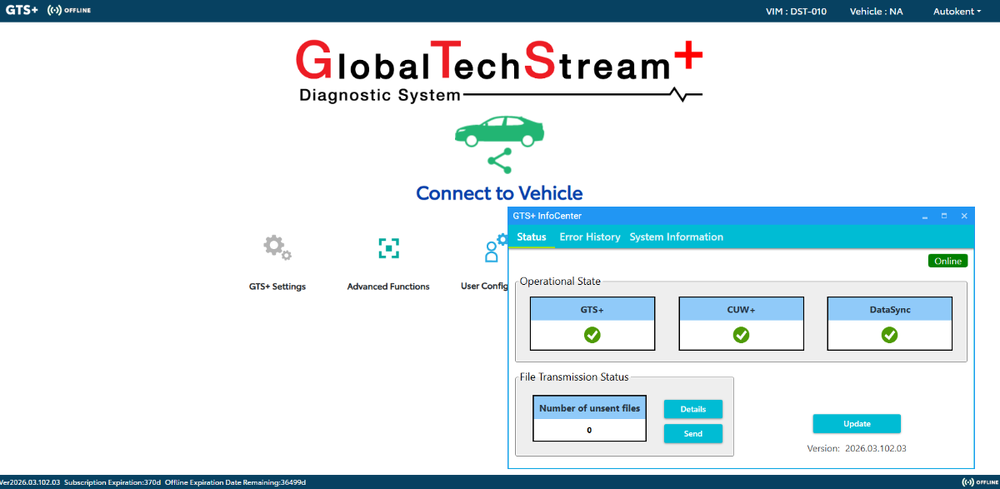Minimize the GTS+ InfoCenter window
Viewport: 1000px width, 489px height.
pyautogui.click(x=925, y=217)
